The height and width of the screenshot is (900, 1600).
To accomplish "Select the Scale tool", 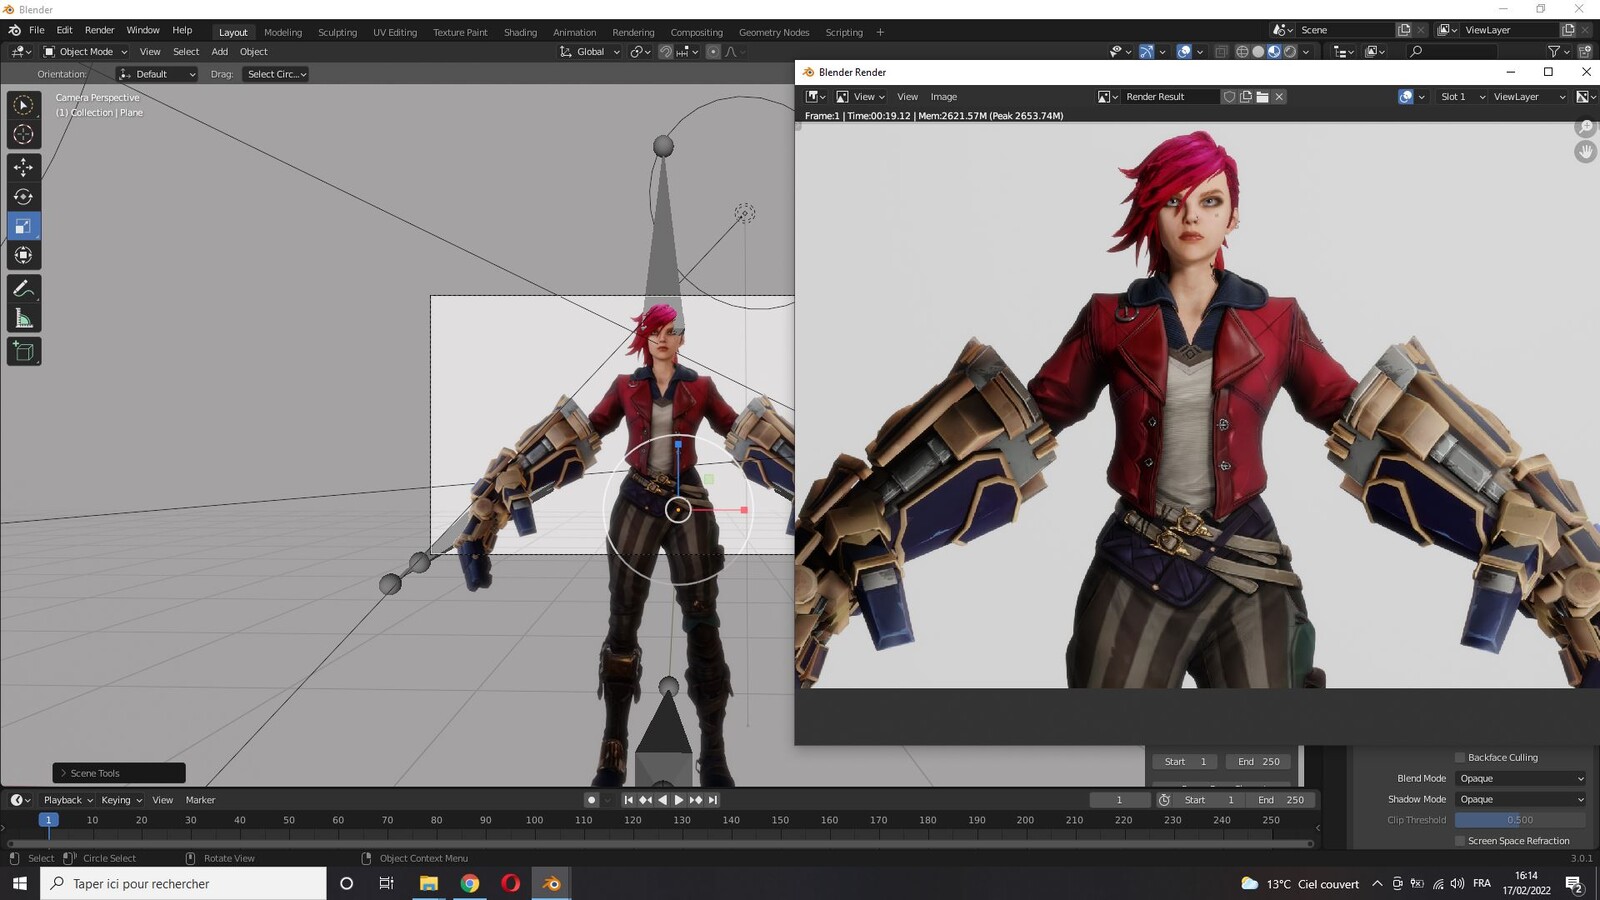I will click(24, 226).
